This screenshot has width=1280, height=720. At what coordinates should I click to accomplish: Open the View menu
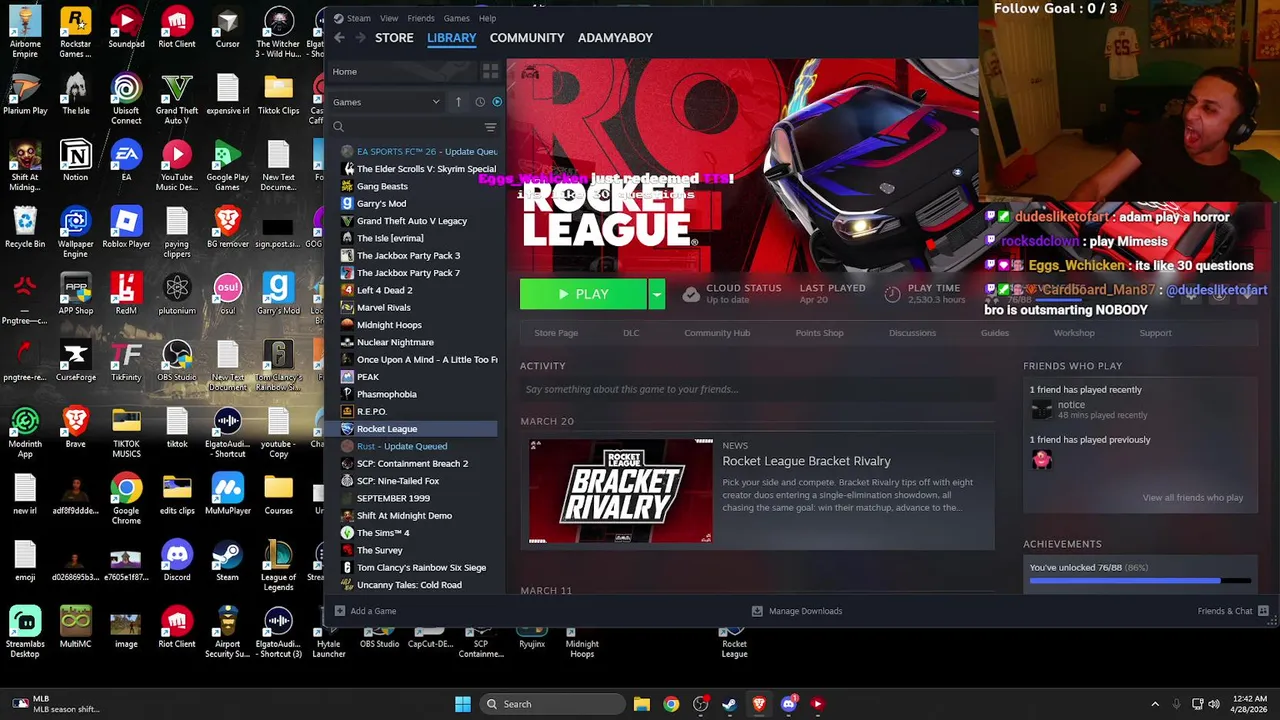point(389,18)
